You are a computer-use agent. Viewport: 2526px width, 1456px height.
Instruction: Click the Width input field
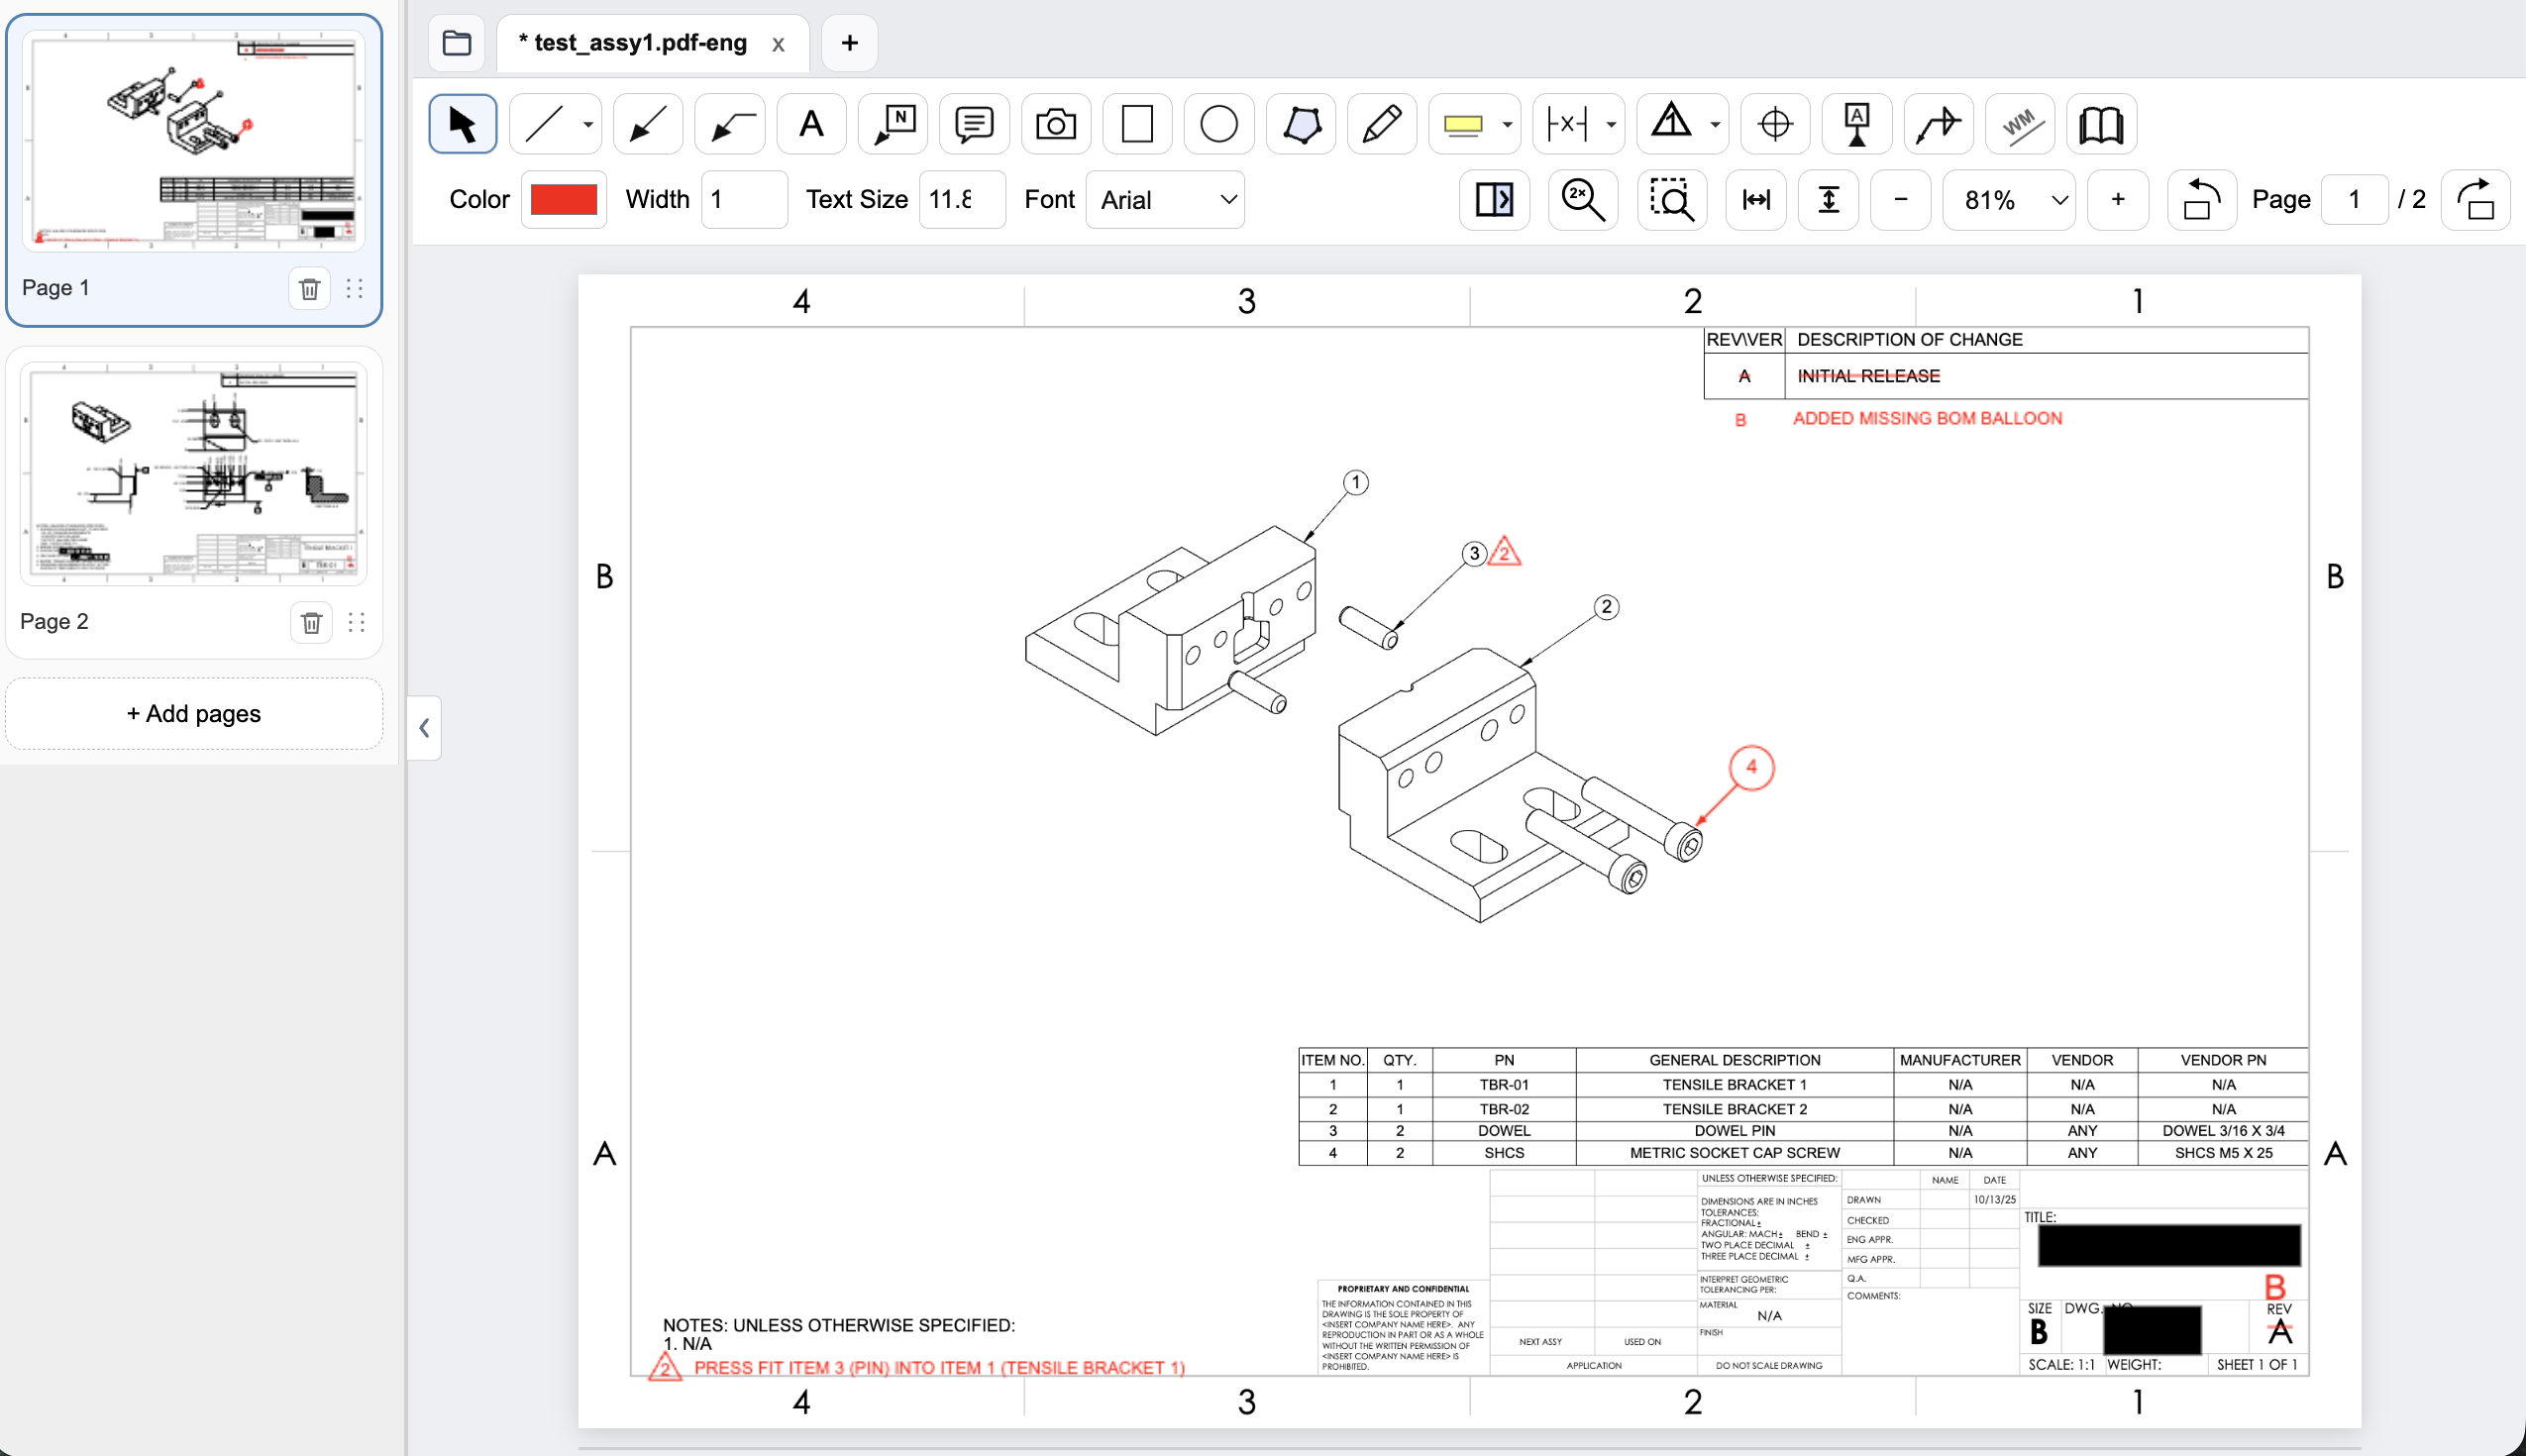(x=744, y=200)
